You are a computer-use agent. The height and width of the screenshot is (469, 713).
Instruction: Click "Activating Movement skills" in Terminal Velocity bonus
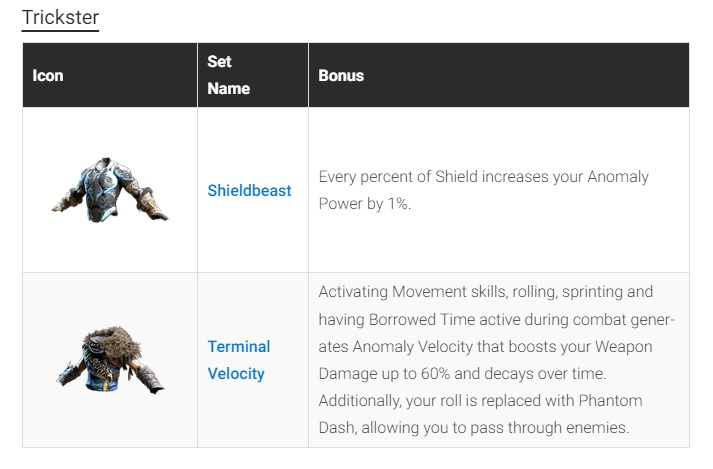click(x=405, y=292)
